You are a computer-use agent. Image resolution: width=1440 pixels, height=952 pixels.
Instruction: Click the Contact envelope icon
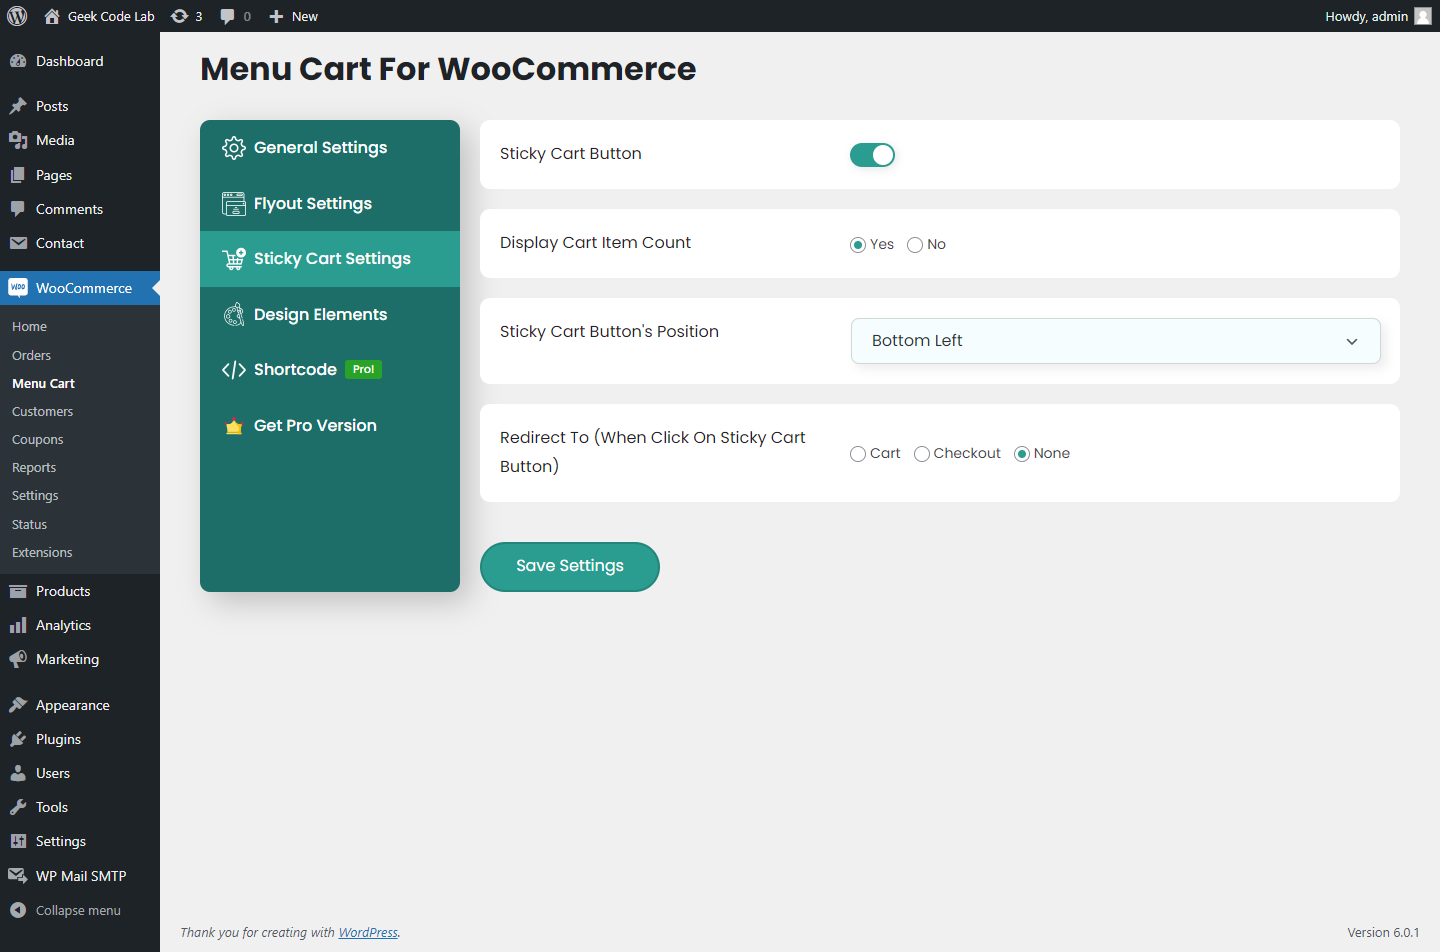18,243
